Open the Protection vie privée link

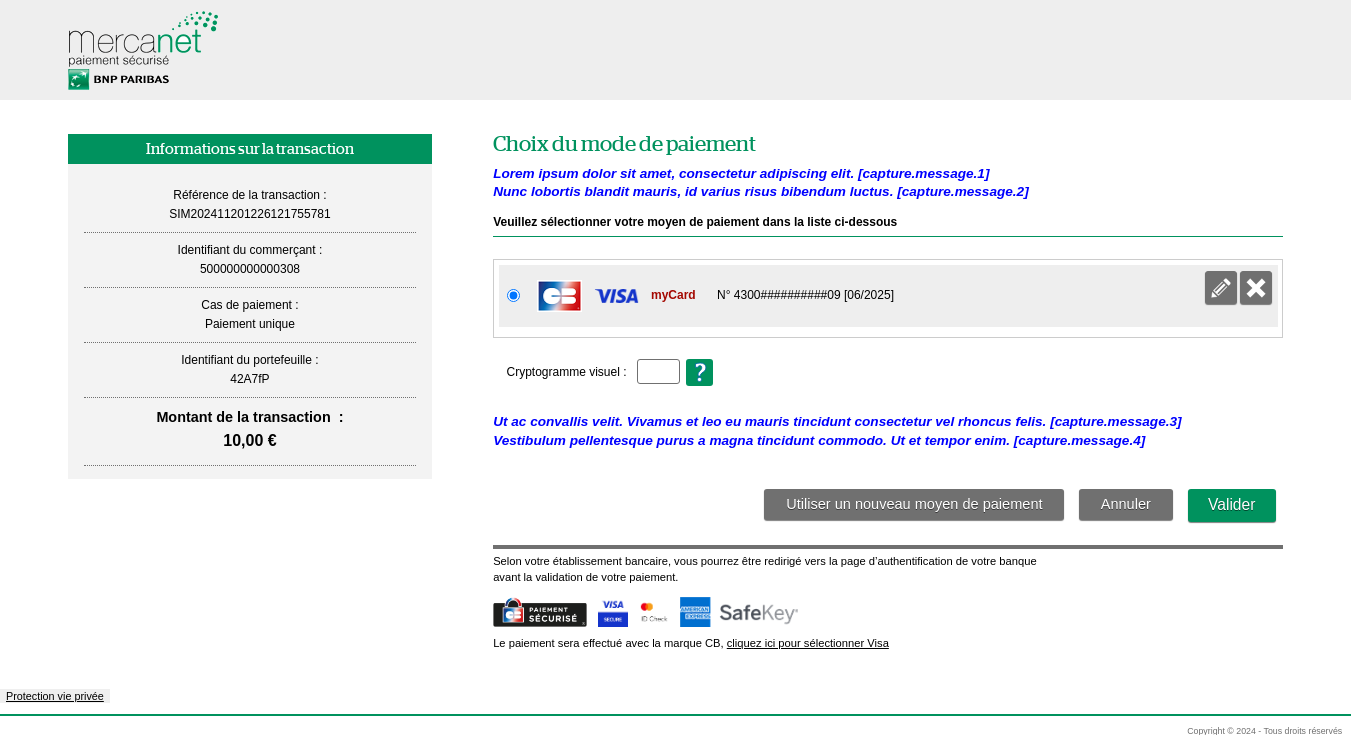[54, 696]
